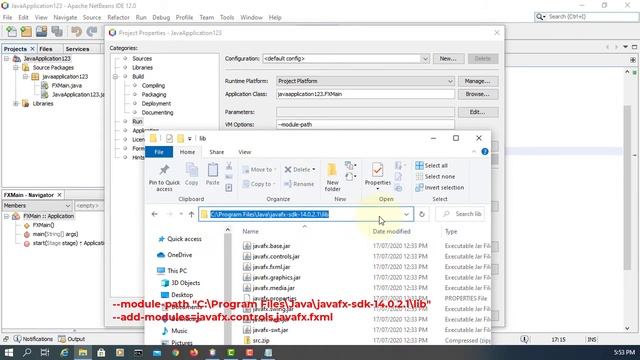The height and width of the screenshot is (360, 640).
Task: Select the Packaging category under Build
Action: [x=154, y=95]
